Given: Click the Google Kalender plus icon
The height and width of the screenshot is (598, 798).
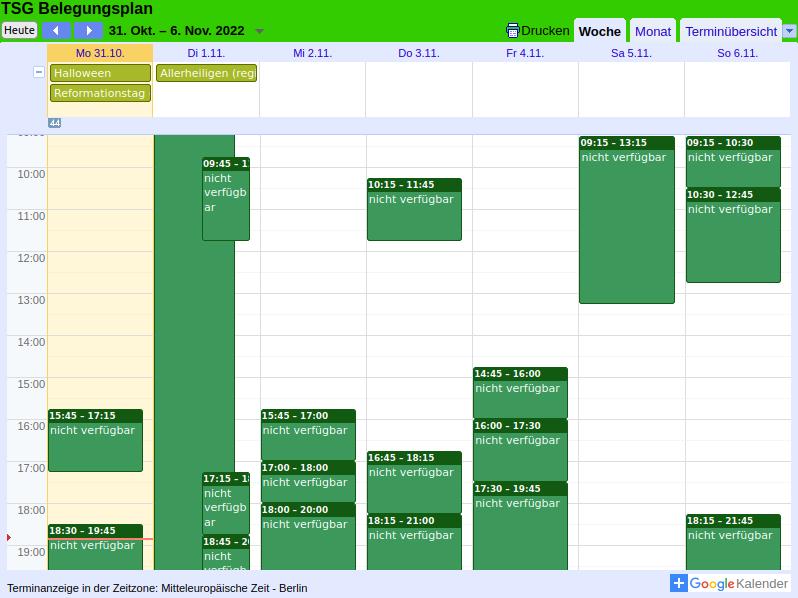Looking at the screenshot, I should click(679, 583).
